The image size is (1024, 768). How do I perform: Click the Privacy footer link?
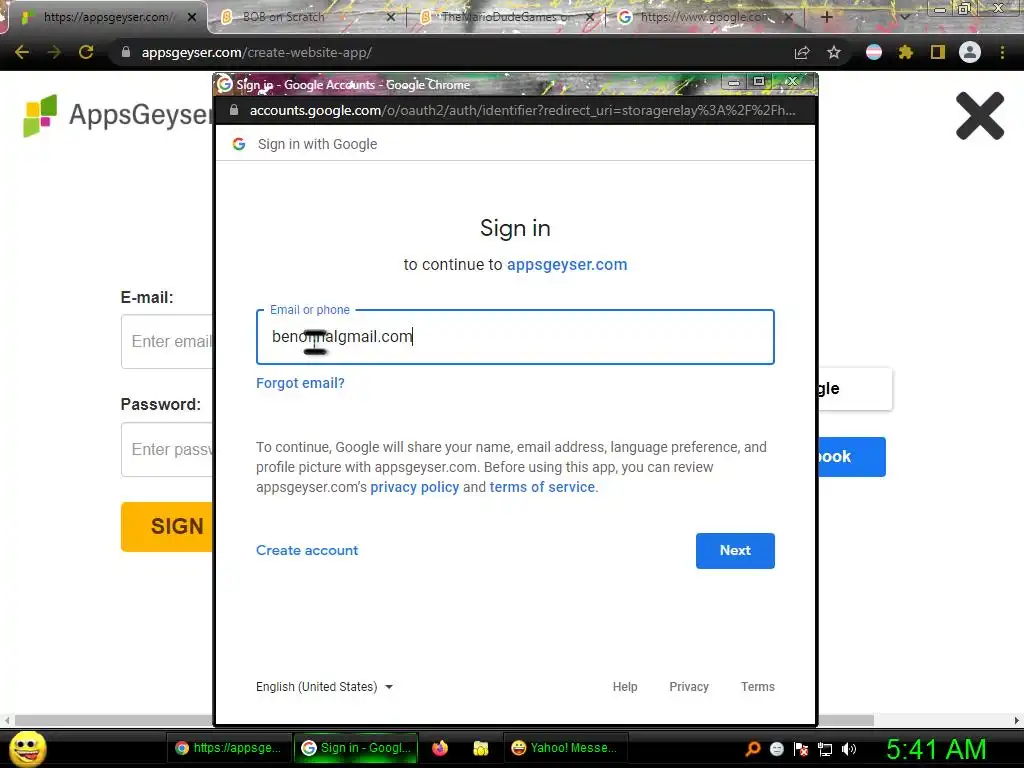tap(689, 686)
